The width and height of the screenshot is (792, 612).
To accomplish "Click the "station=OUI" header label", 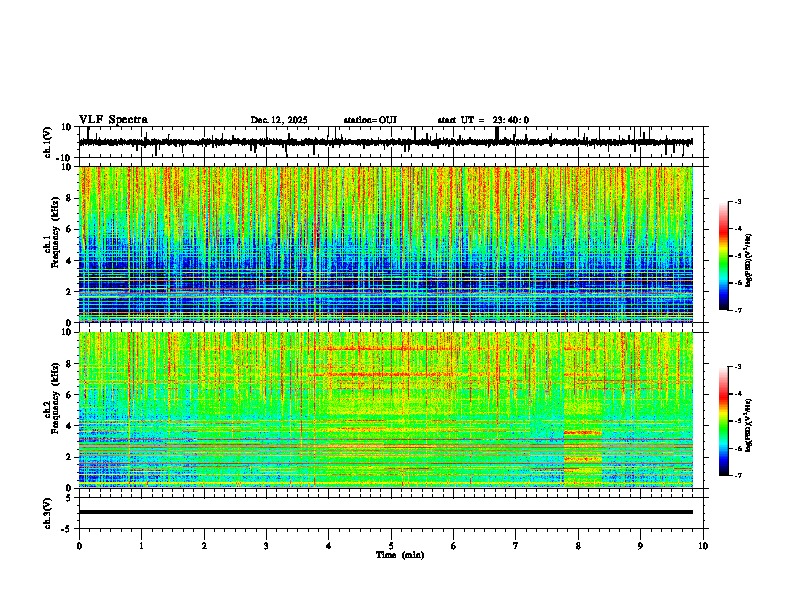I will [370, 120].
